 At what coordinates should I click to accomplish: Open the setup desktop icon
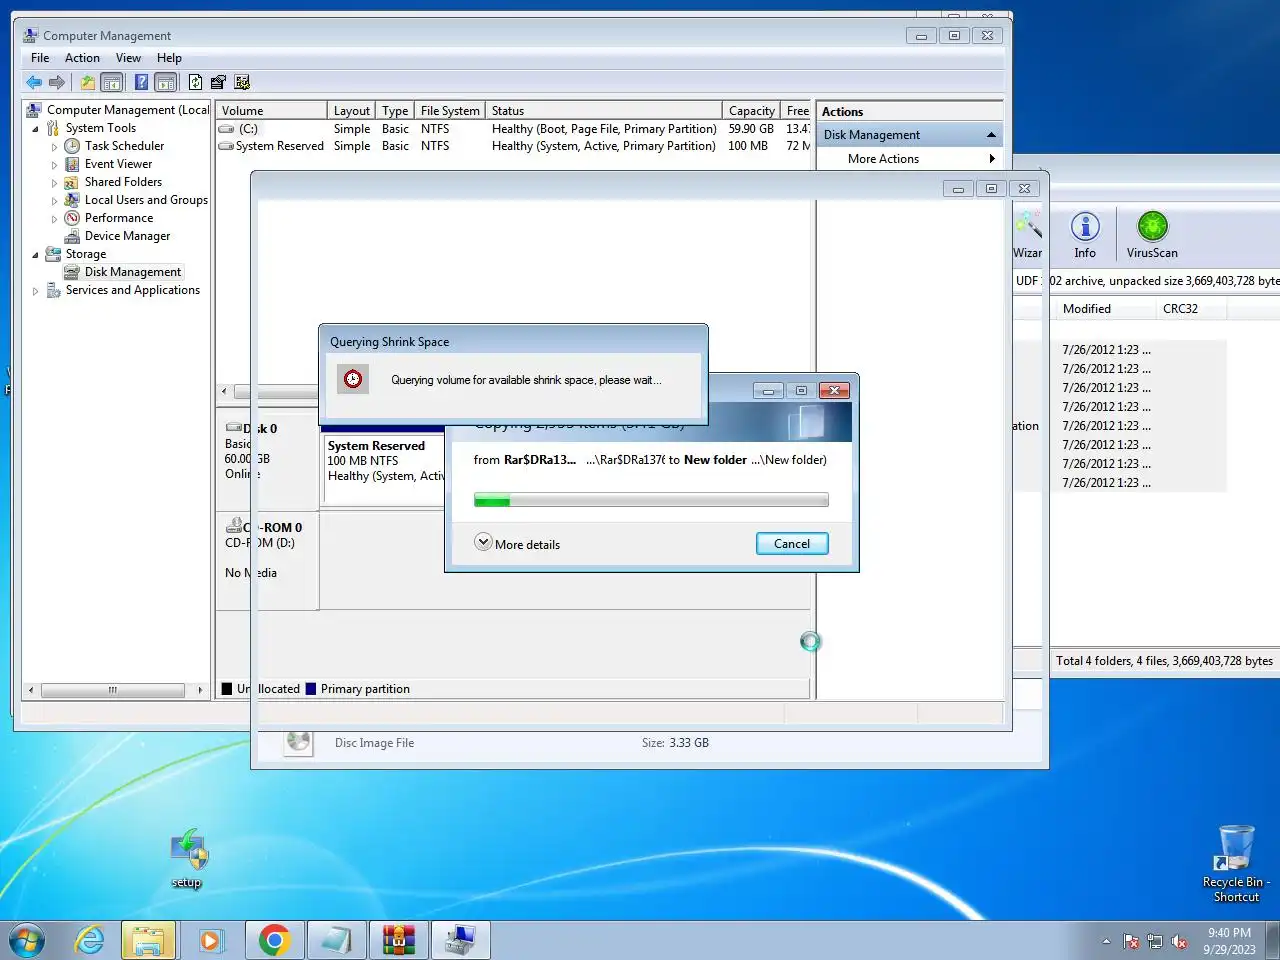point(187,858)
